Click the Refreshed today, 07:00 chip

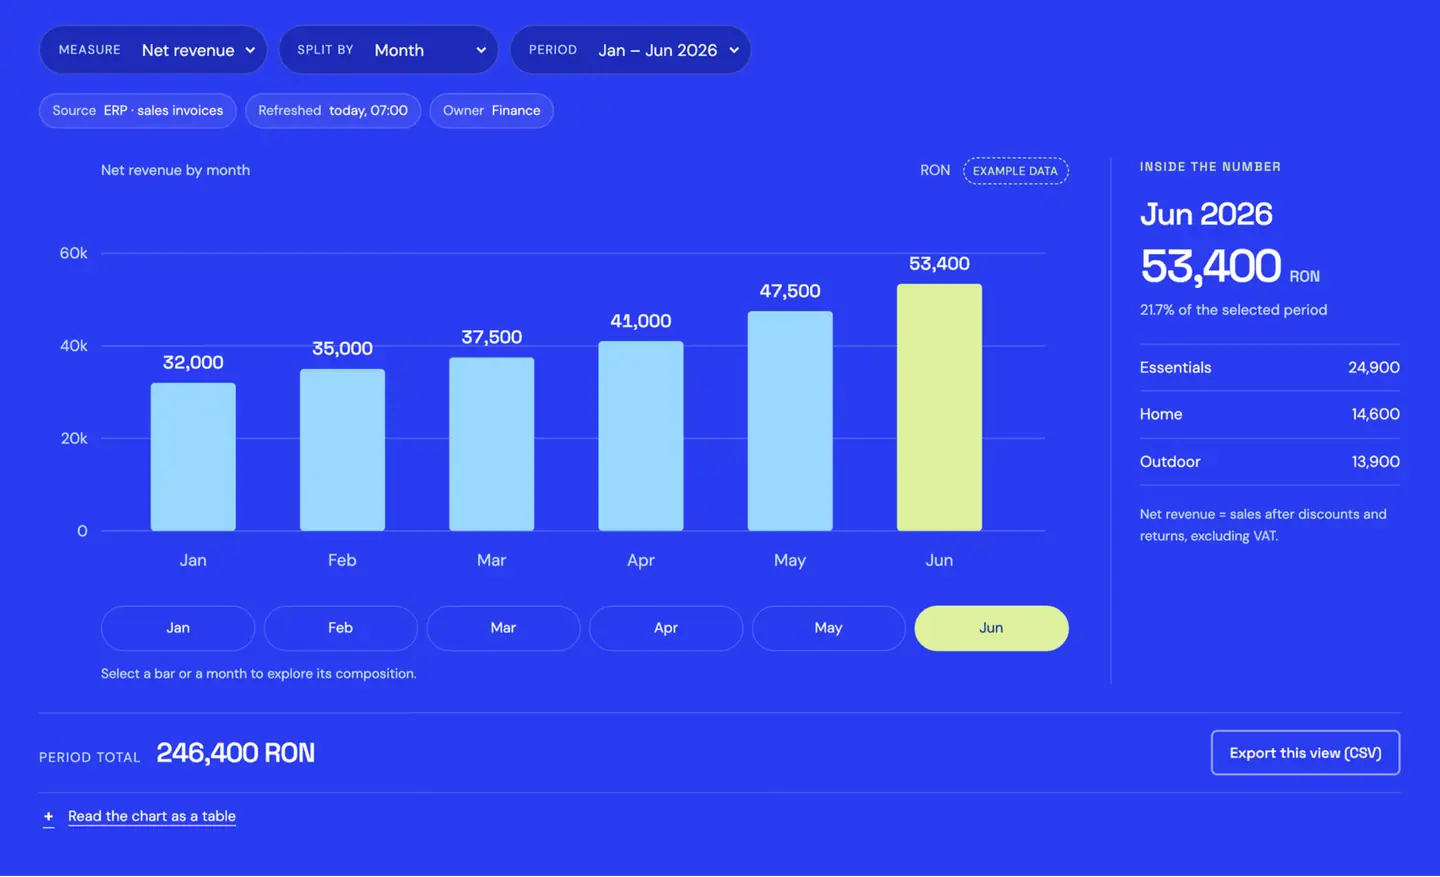tap(333, 111)
